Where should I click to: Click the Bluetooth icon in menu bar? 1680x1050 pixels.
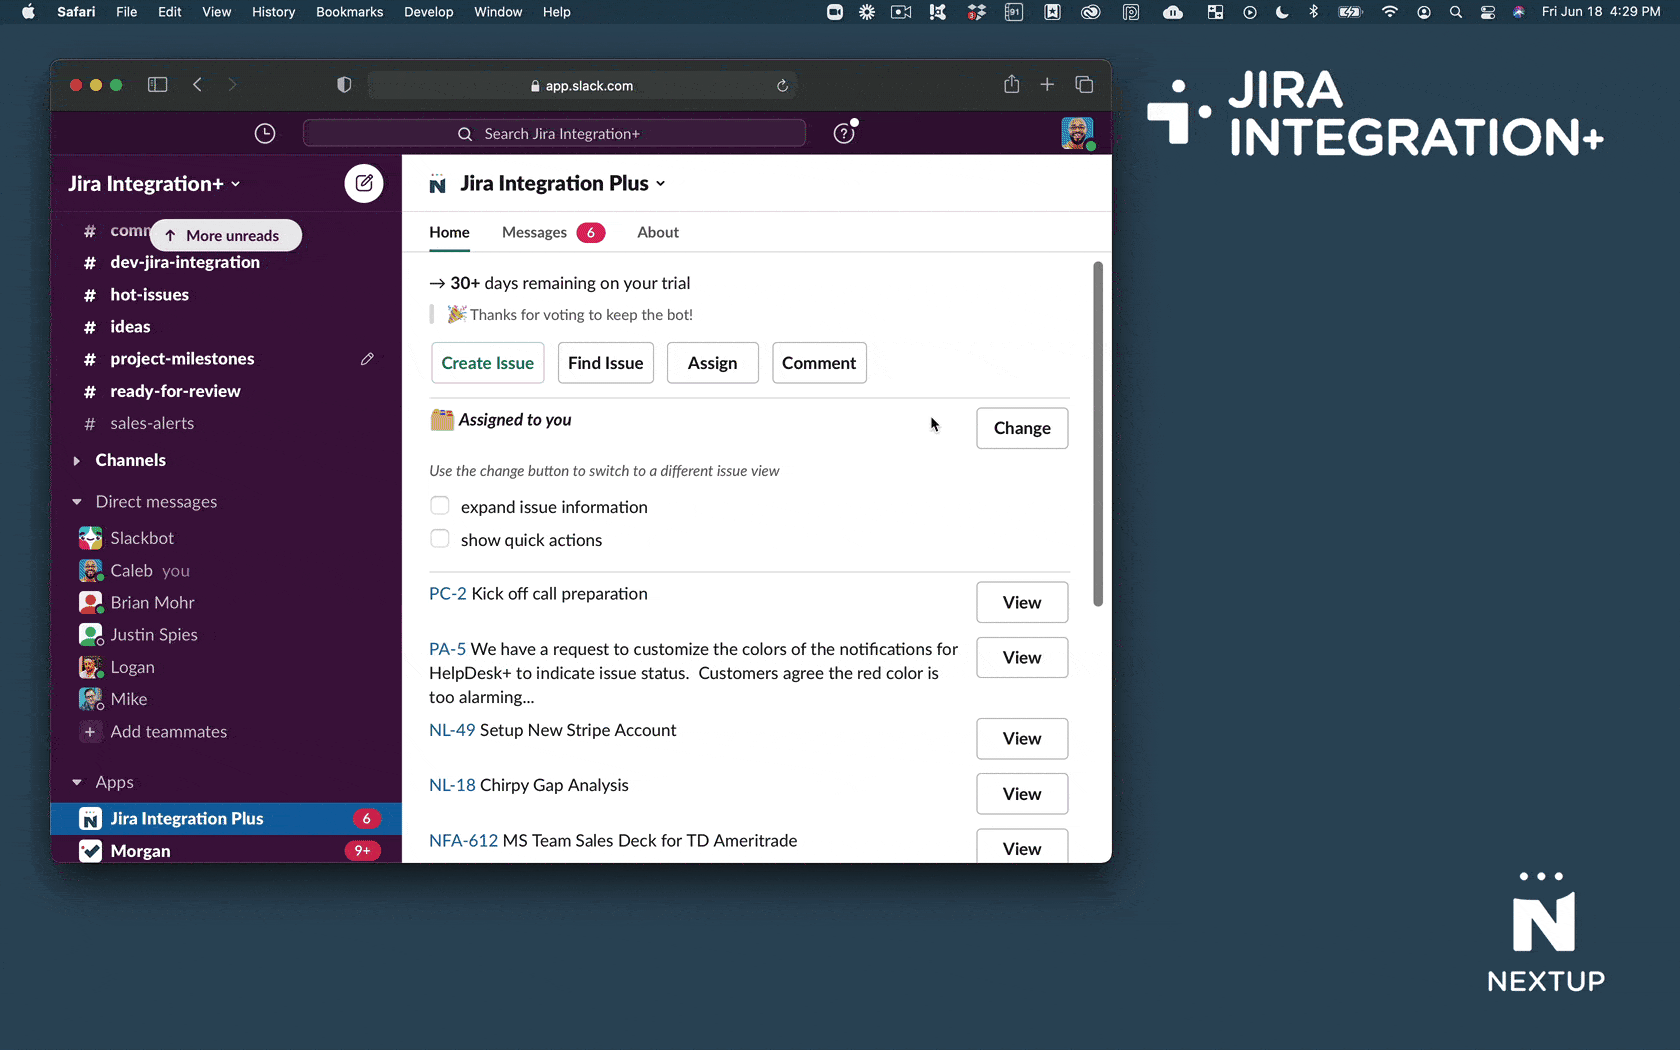(1314, 12)
